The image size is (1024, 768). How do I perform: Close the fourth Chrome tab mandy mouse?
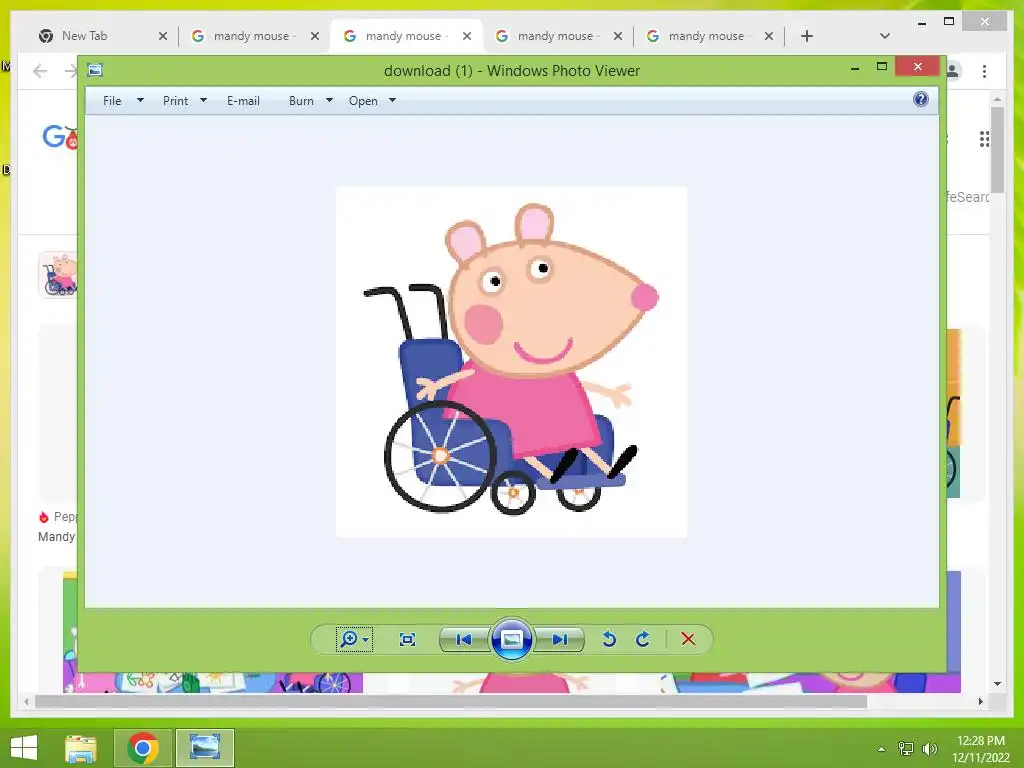click(x=618, y=36)
